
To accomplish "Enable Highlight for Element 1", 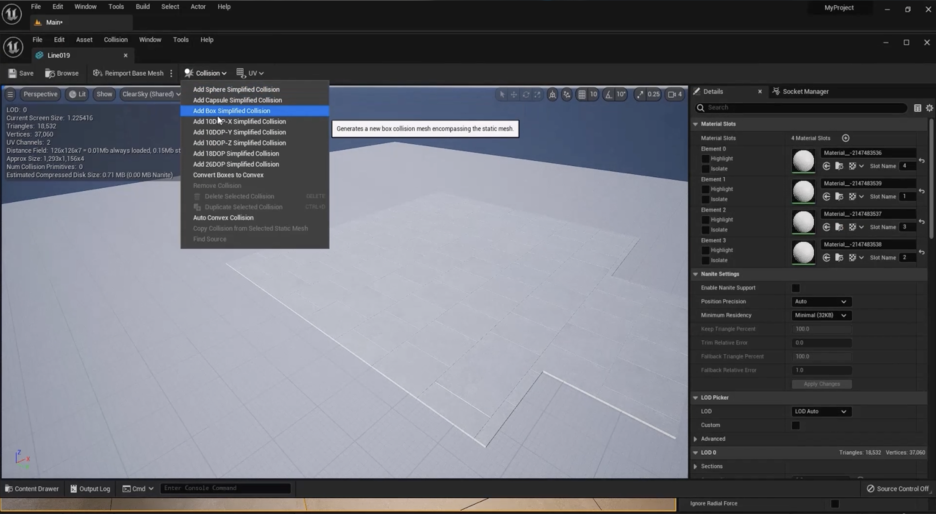I will click(x=705, y=189).
